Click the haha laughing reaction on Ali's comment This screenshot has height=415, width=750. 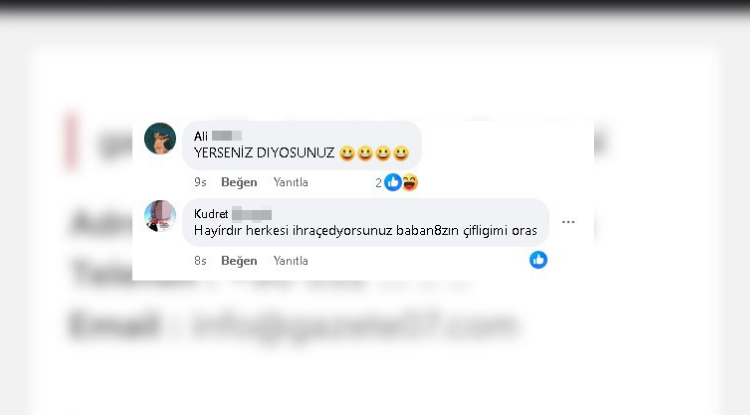(409, 182)
